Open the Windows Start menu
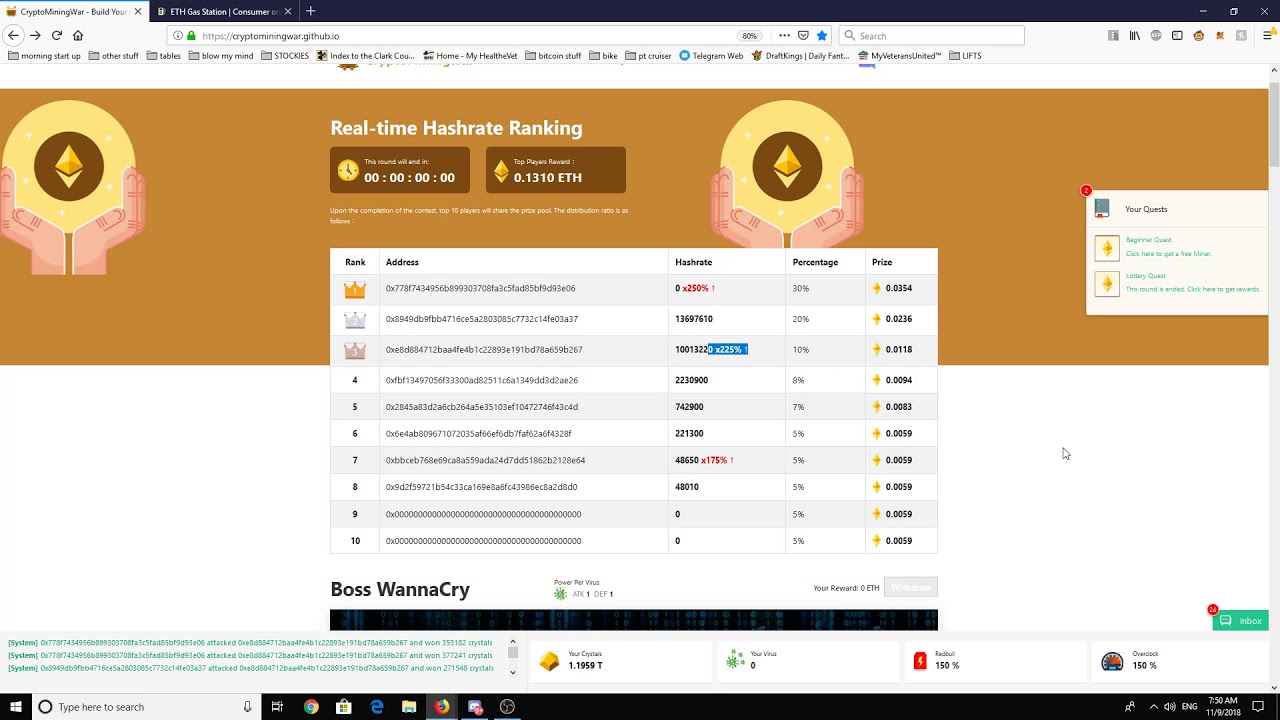This screenshot has height=720, width=1280. click(x=15, y=707)
